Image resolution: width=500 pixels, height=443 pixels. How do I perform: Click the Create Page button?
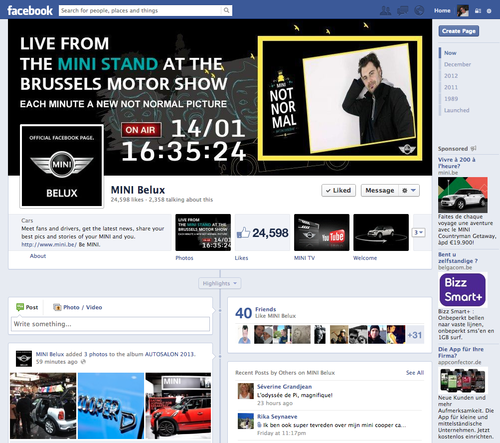coord(459,31)
